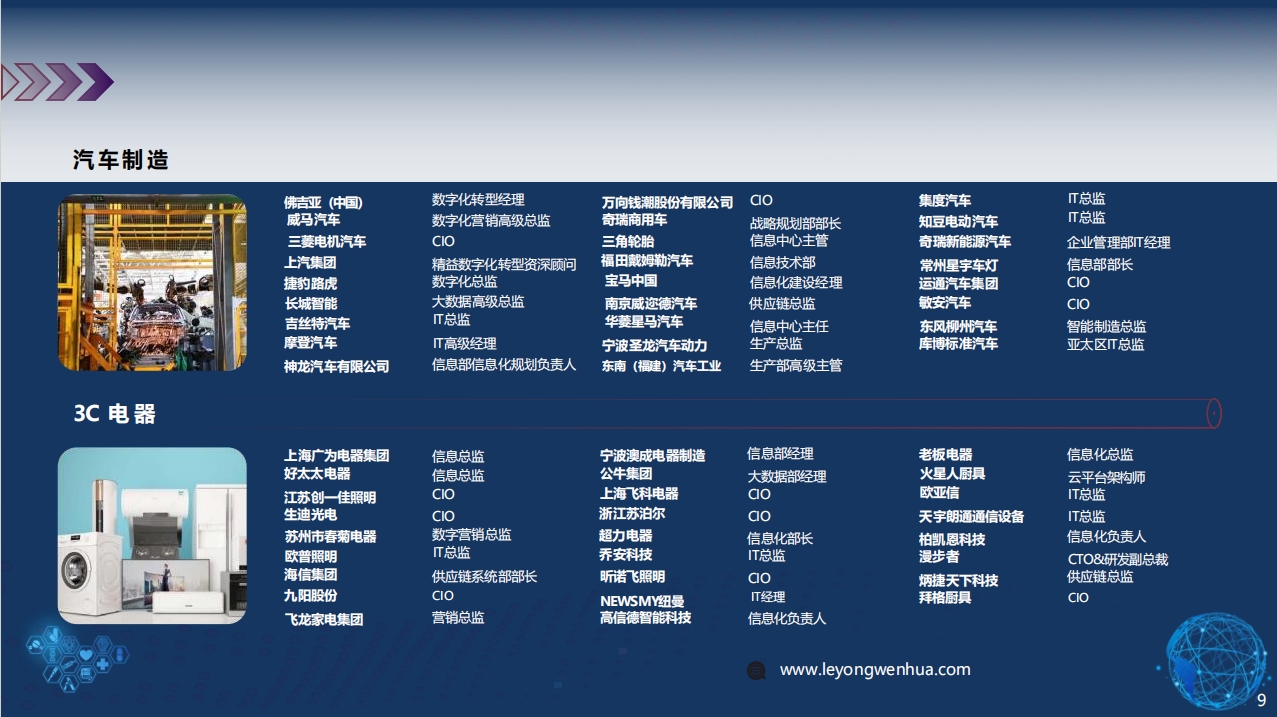Select 奇瑞商用车 entry

pyautogui.click(x=634, y=219)
